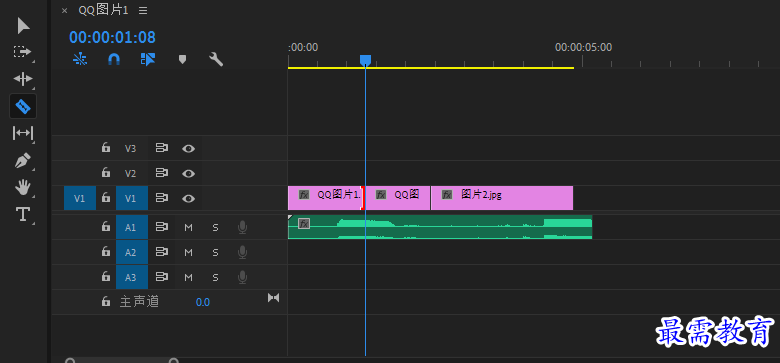The image size is (780, 363).
Task: Toggle A2 track targeting
Action: pos(132,252)
